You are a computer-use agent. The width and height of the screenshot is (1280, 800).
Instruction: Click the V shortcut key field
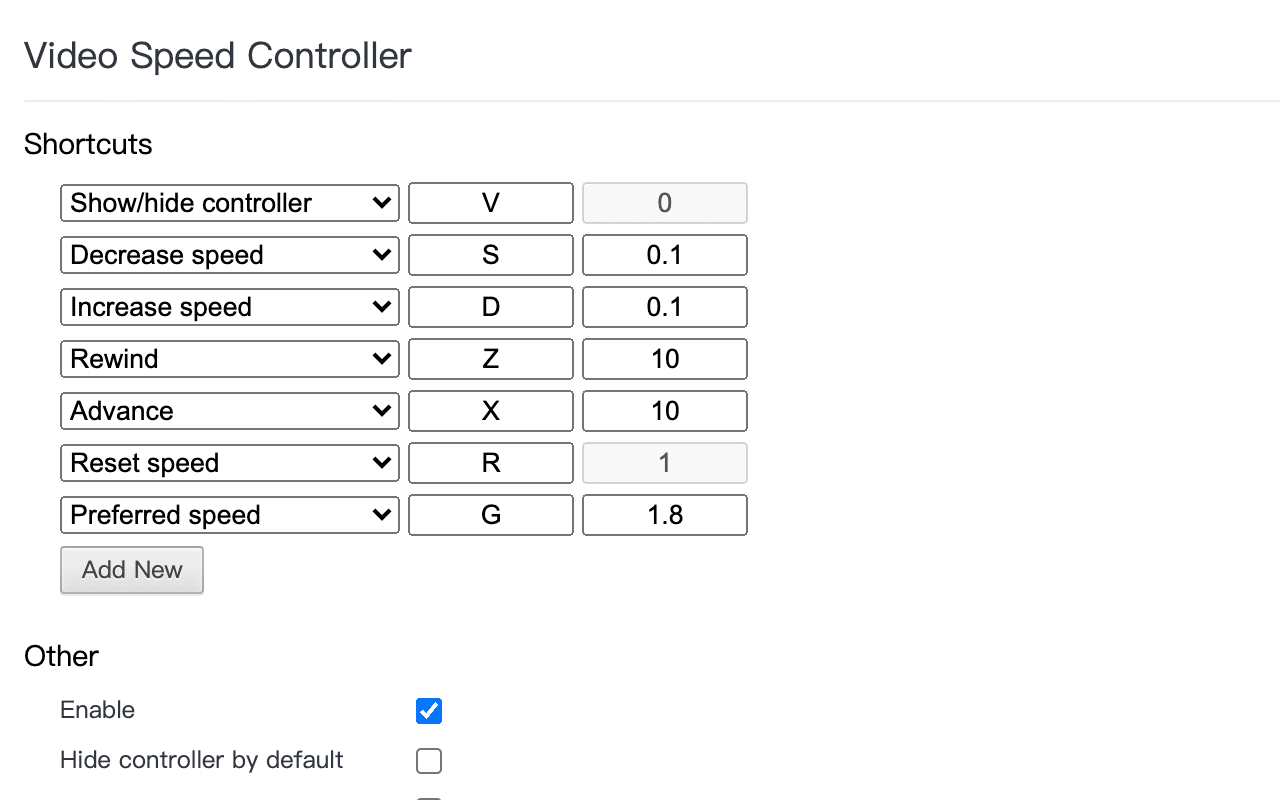coord(490,203)
